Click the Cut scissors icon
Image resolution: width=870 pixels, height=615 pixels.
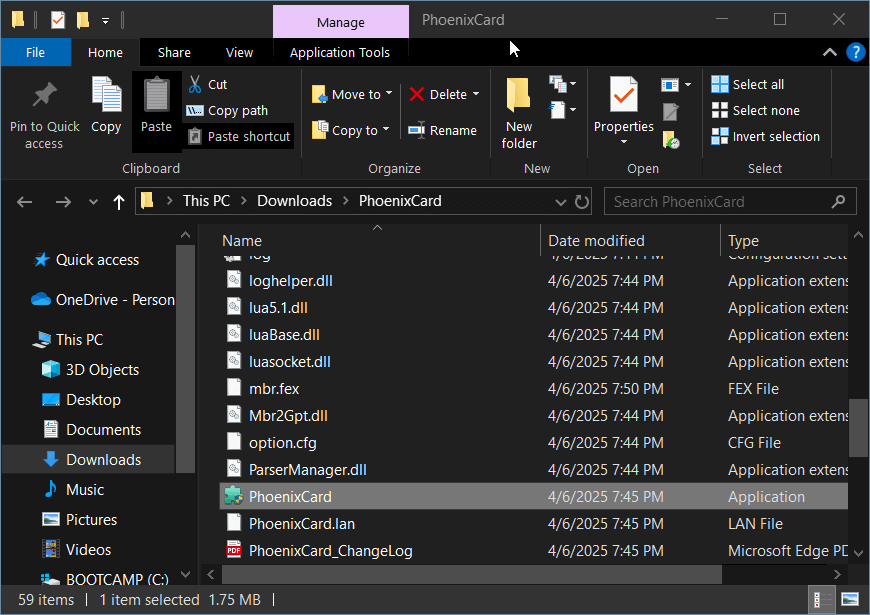(195, 84)
